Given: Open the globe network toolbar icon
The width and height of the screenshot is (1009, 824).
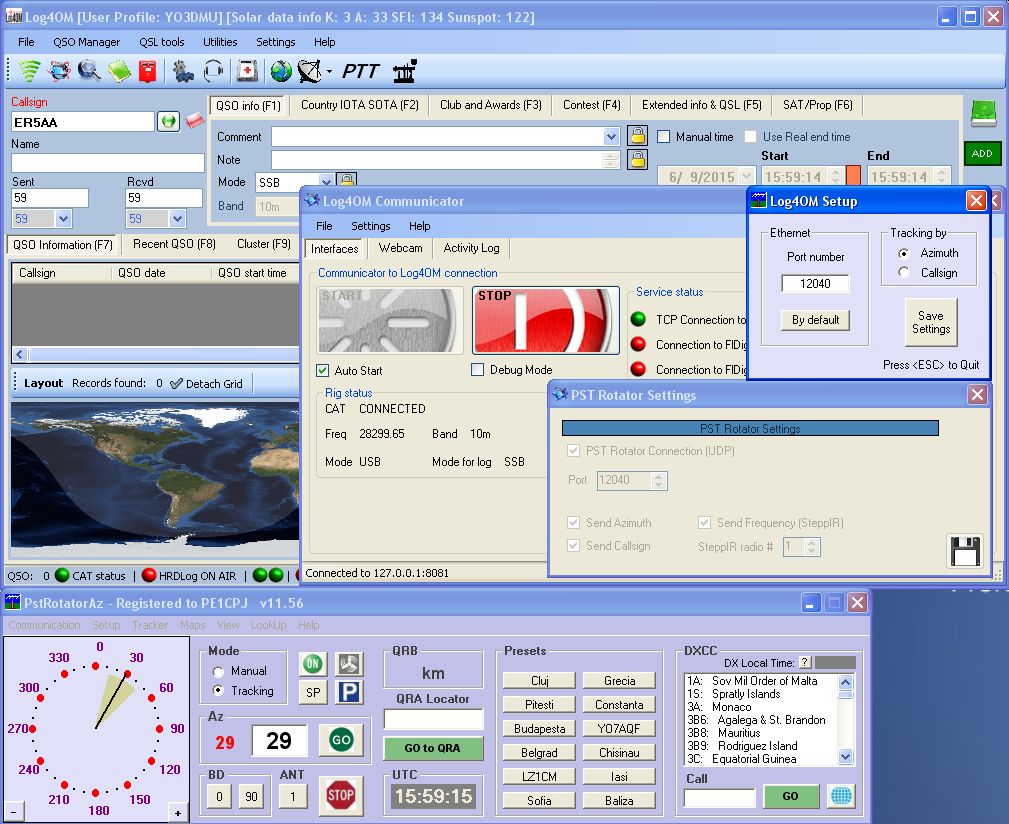Looking at the screenshot, I should tap(59, 71).
